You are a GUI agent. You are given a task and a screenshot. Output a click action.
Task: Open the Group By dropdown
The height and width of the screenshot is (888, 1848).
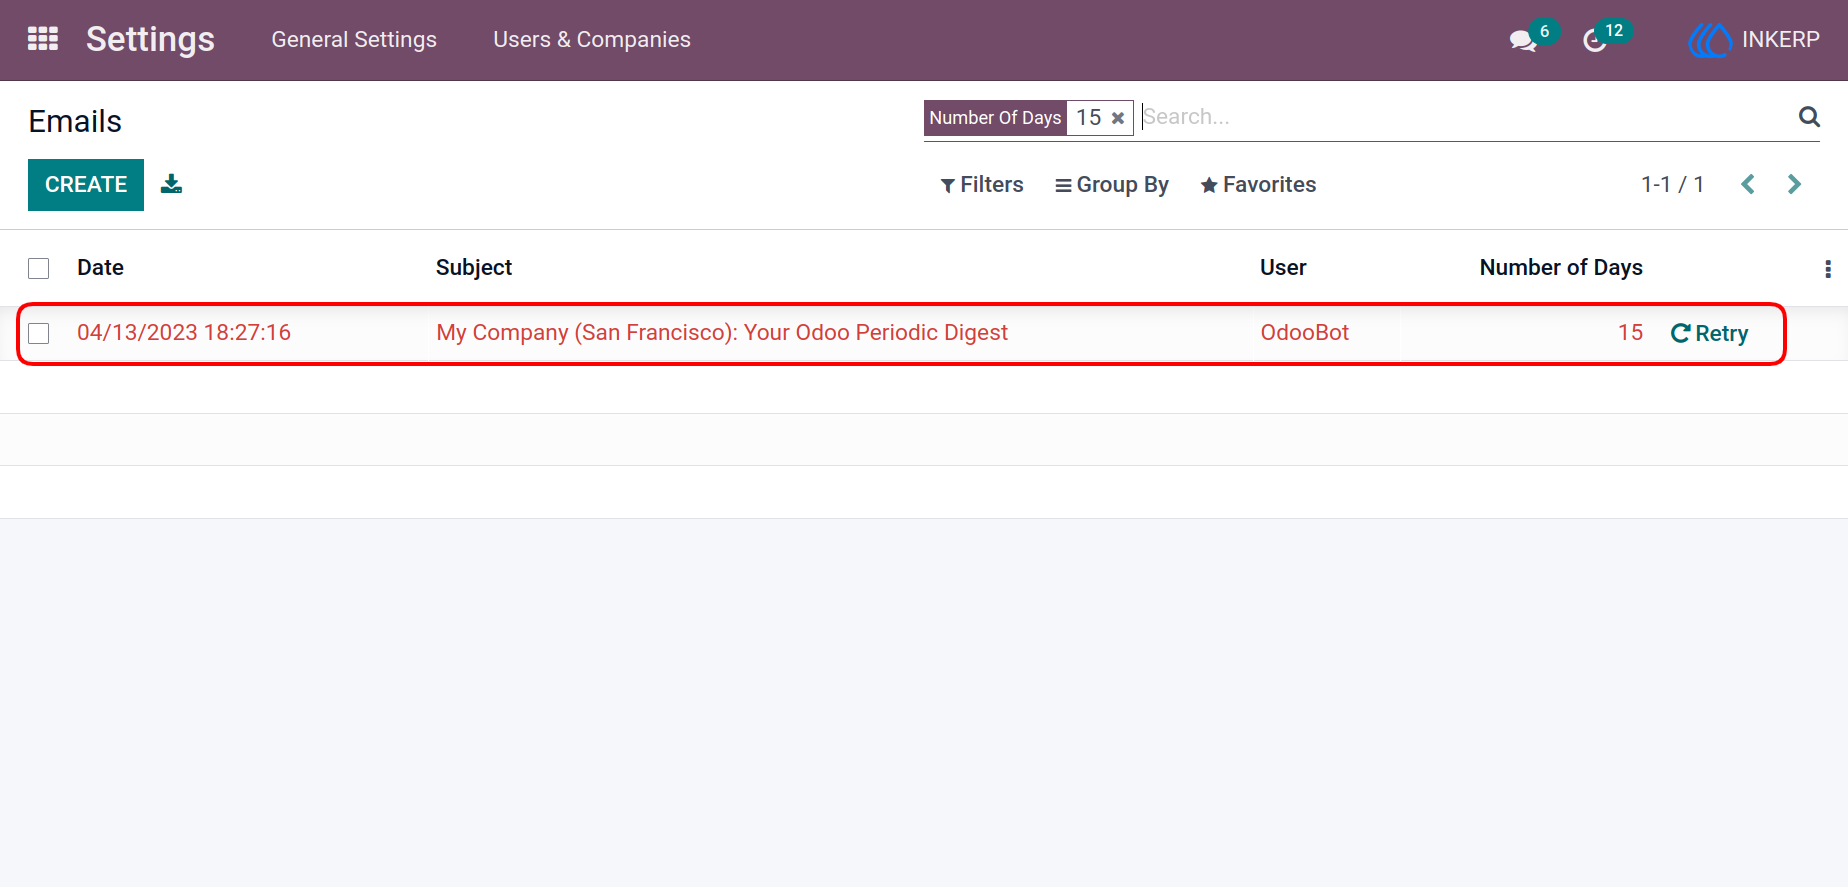tap(1112, 185)
